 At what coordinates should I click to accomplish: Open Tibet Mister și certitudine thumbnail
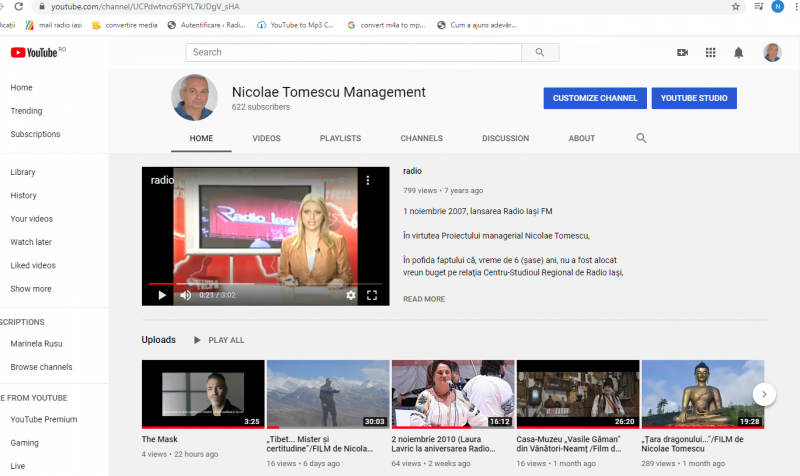tap(328, 394)
